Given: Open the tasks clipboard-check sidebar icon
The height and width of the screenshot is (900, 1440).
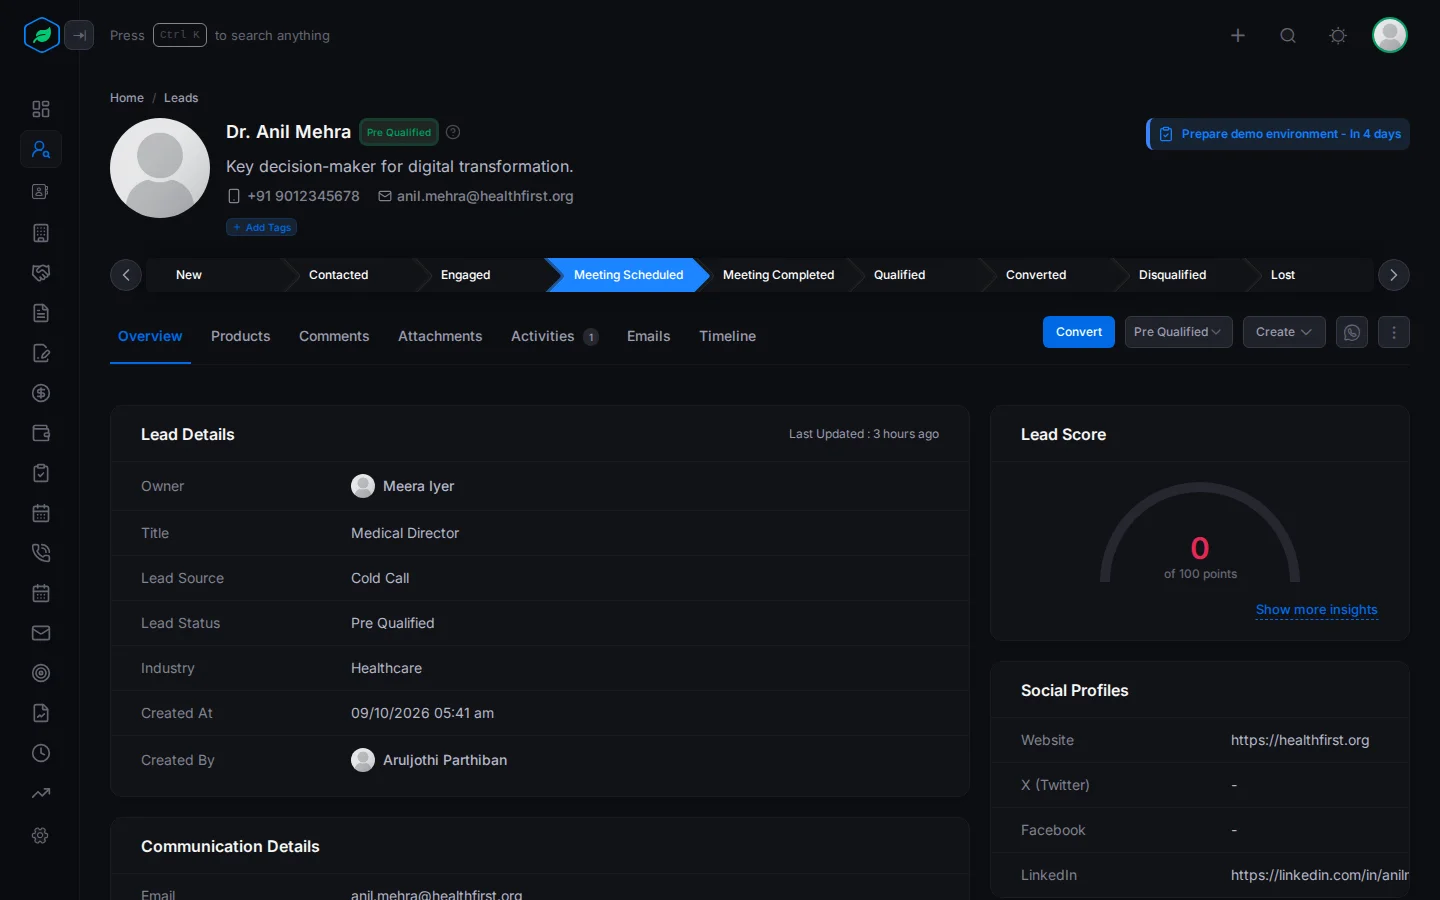Looking at the screenshot, I should point(41,473).
